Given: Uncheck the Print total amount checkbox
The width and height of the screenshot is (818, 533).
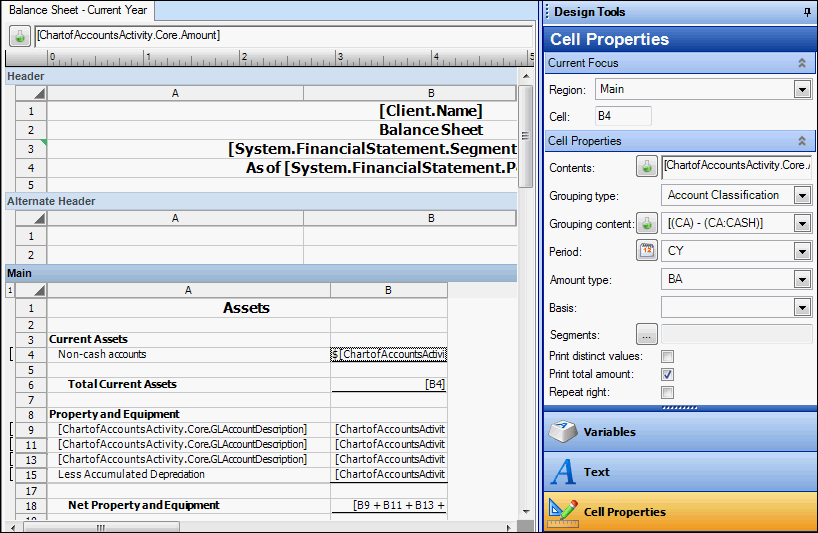Looking at the screenshot, I should pos(667,374).
